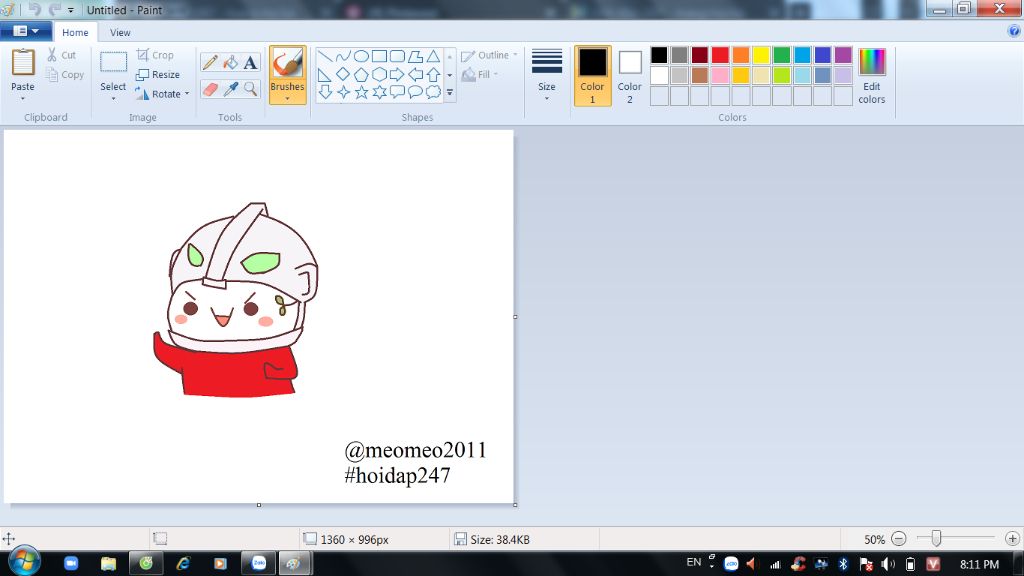1024x576 pixels.
Task: Choose the Rectangle shape
Action: (x=379, y=57)
